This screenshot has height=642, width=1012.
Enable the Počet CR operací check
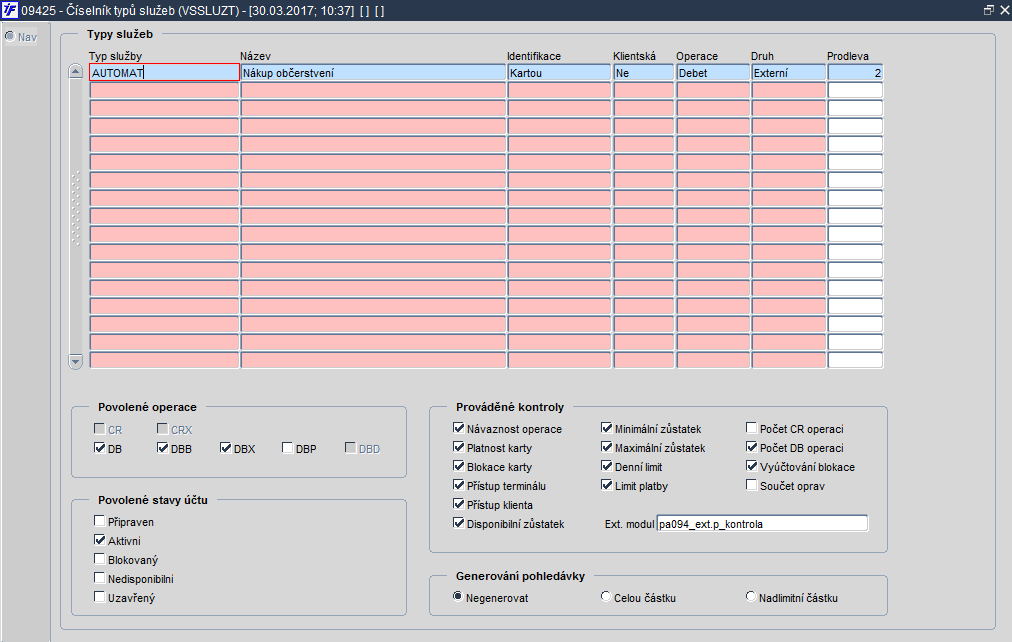pyautogui.click(x=752, y=428)
